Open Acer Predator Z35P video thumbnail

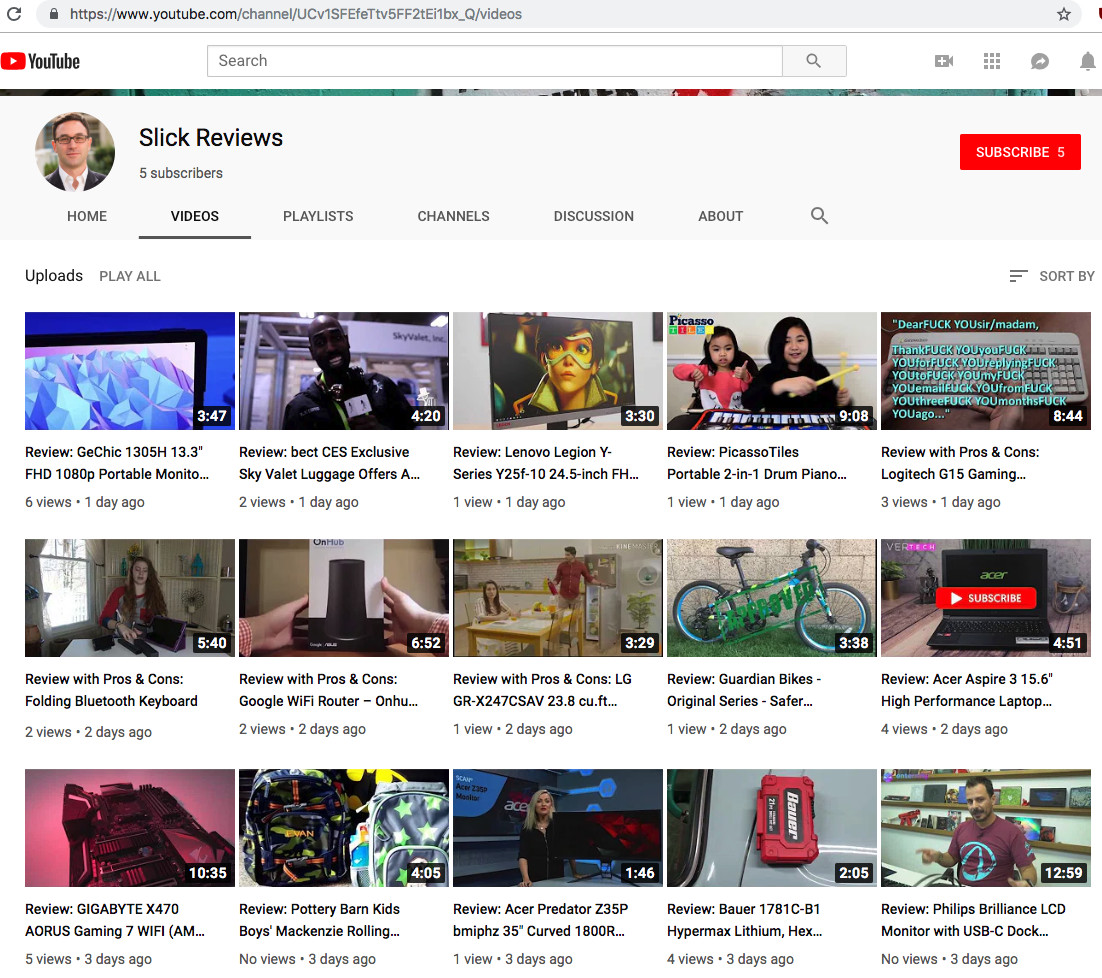[x=558, y=828]
